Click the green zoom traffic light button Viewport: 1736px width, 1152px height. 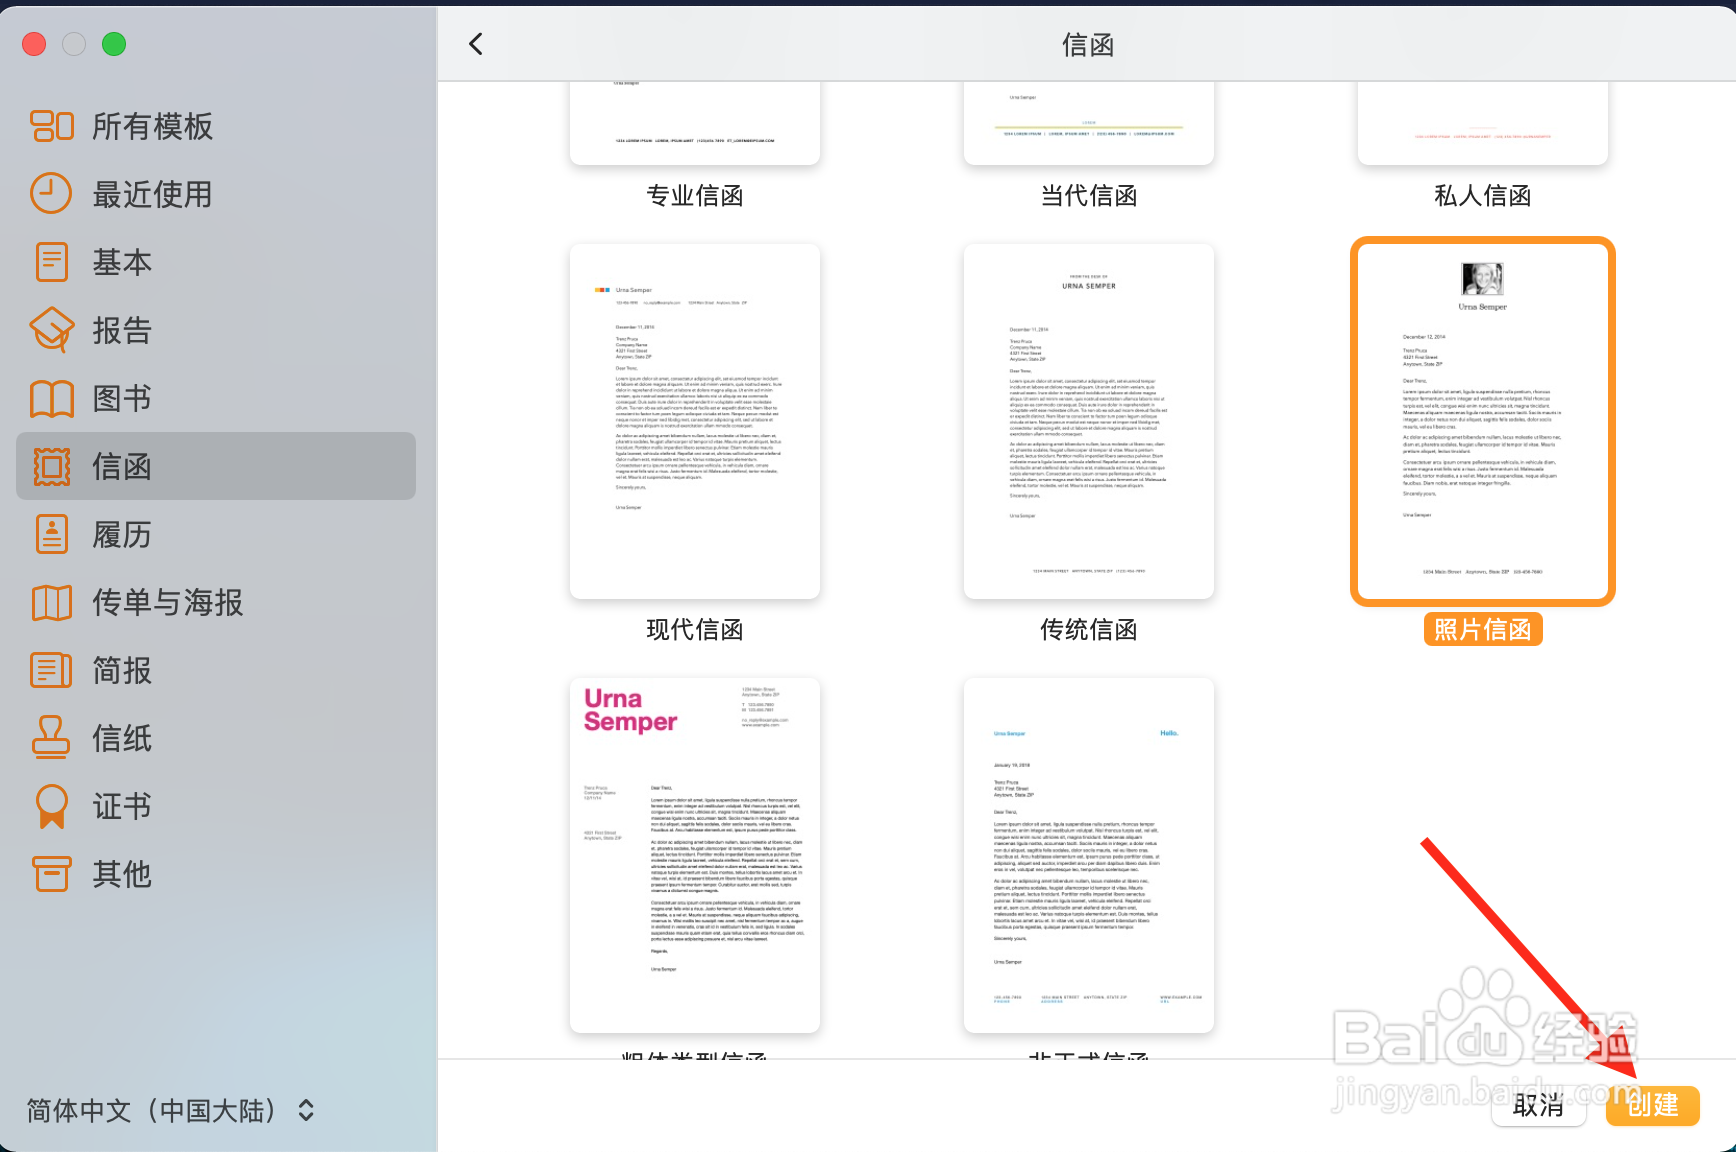[114, 44]
